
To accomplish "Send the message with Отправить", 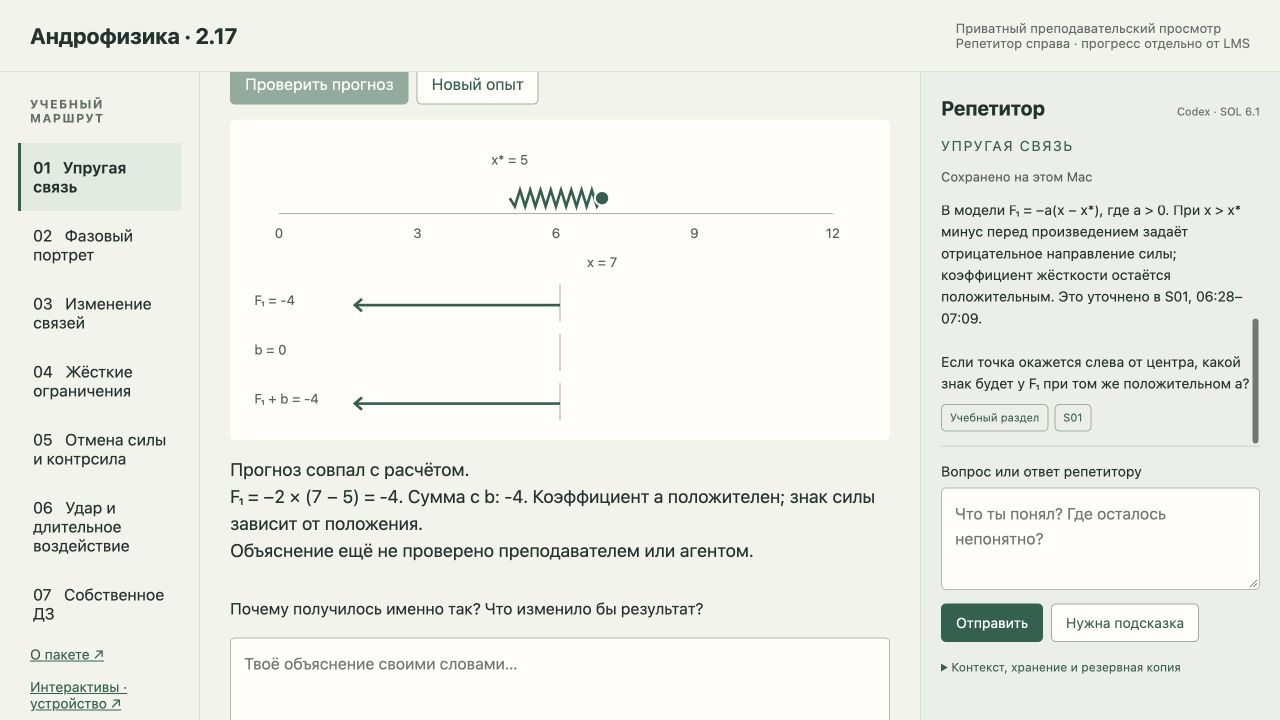I will click(992, 623).
